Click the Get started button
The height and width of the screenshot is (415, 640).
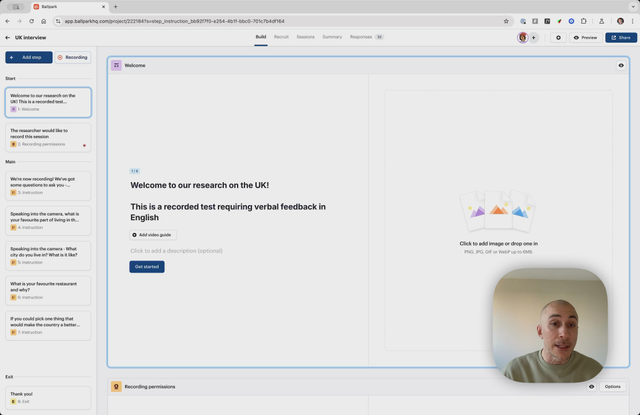click(x=147, y=267)
